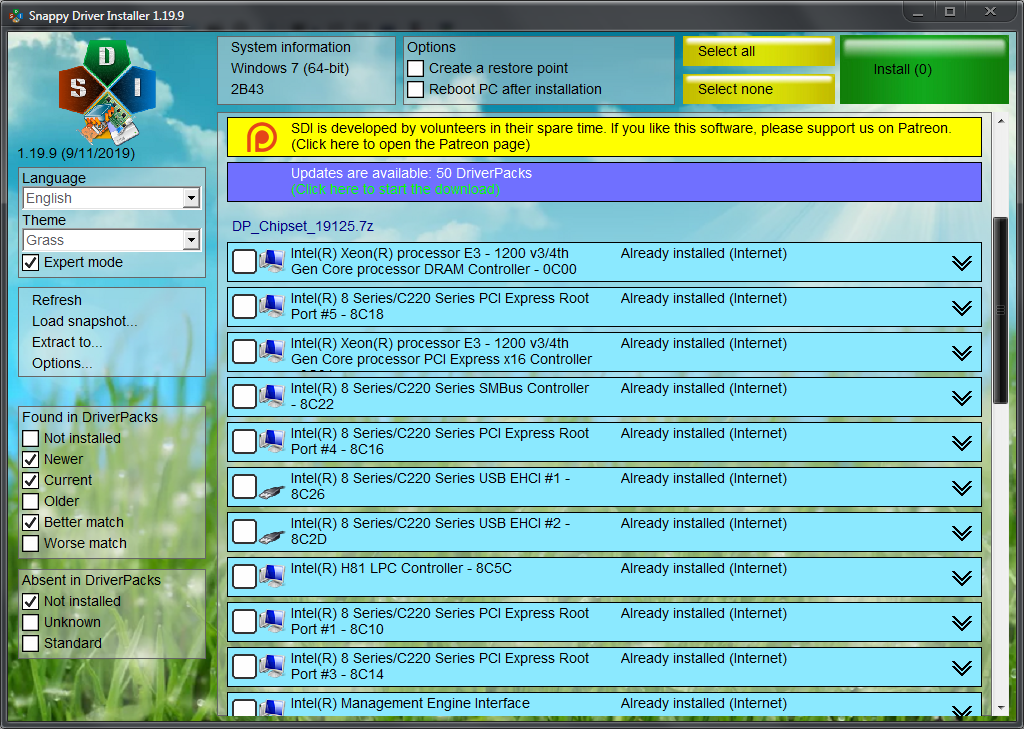
Task: Click USB plug icon for EHCI #2 8C2D
Action: [x=272, y=536]
